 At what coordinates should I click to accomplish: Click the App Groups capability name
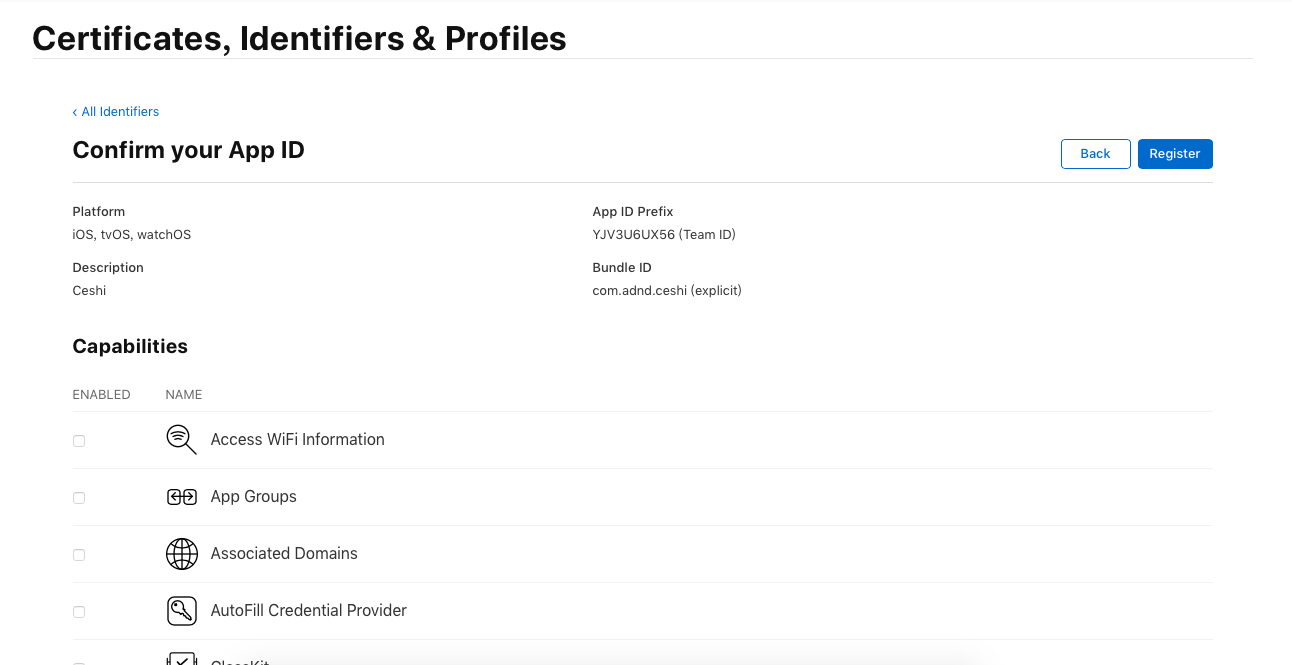(x=253, y=497)
